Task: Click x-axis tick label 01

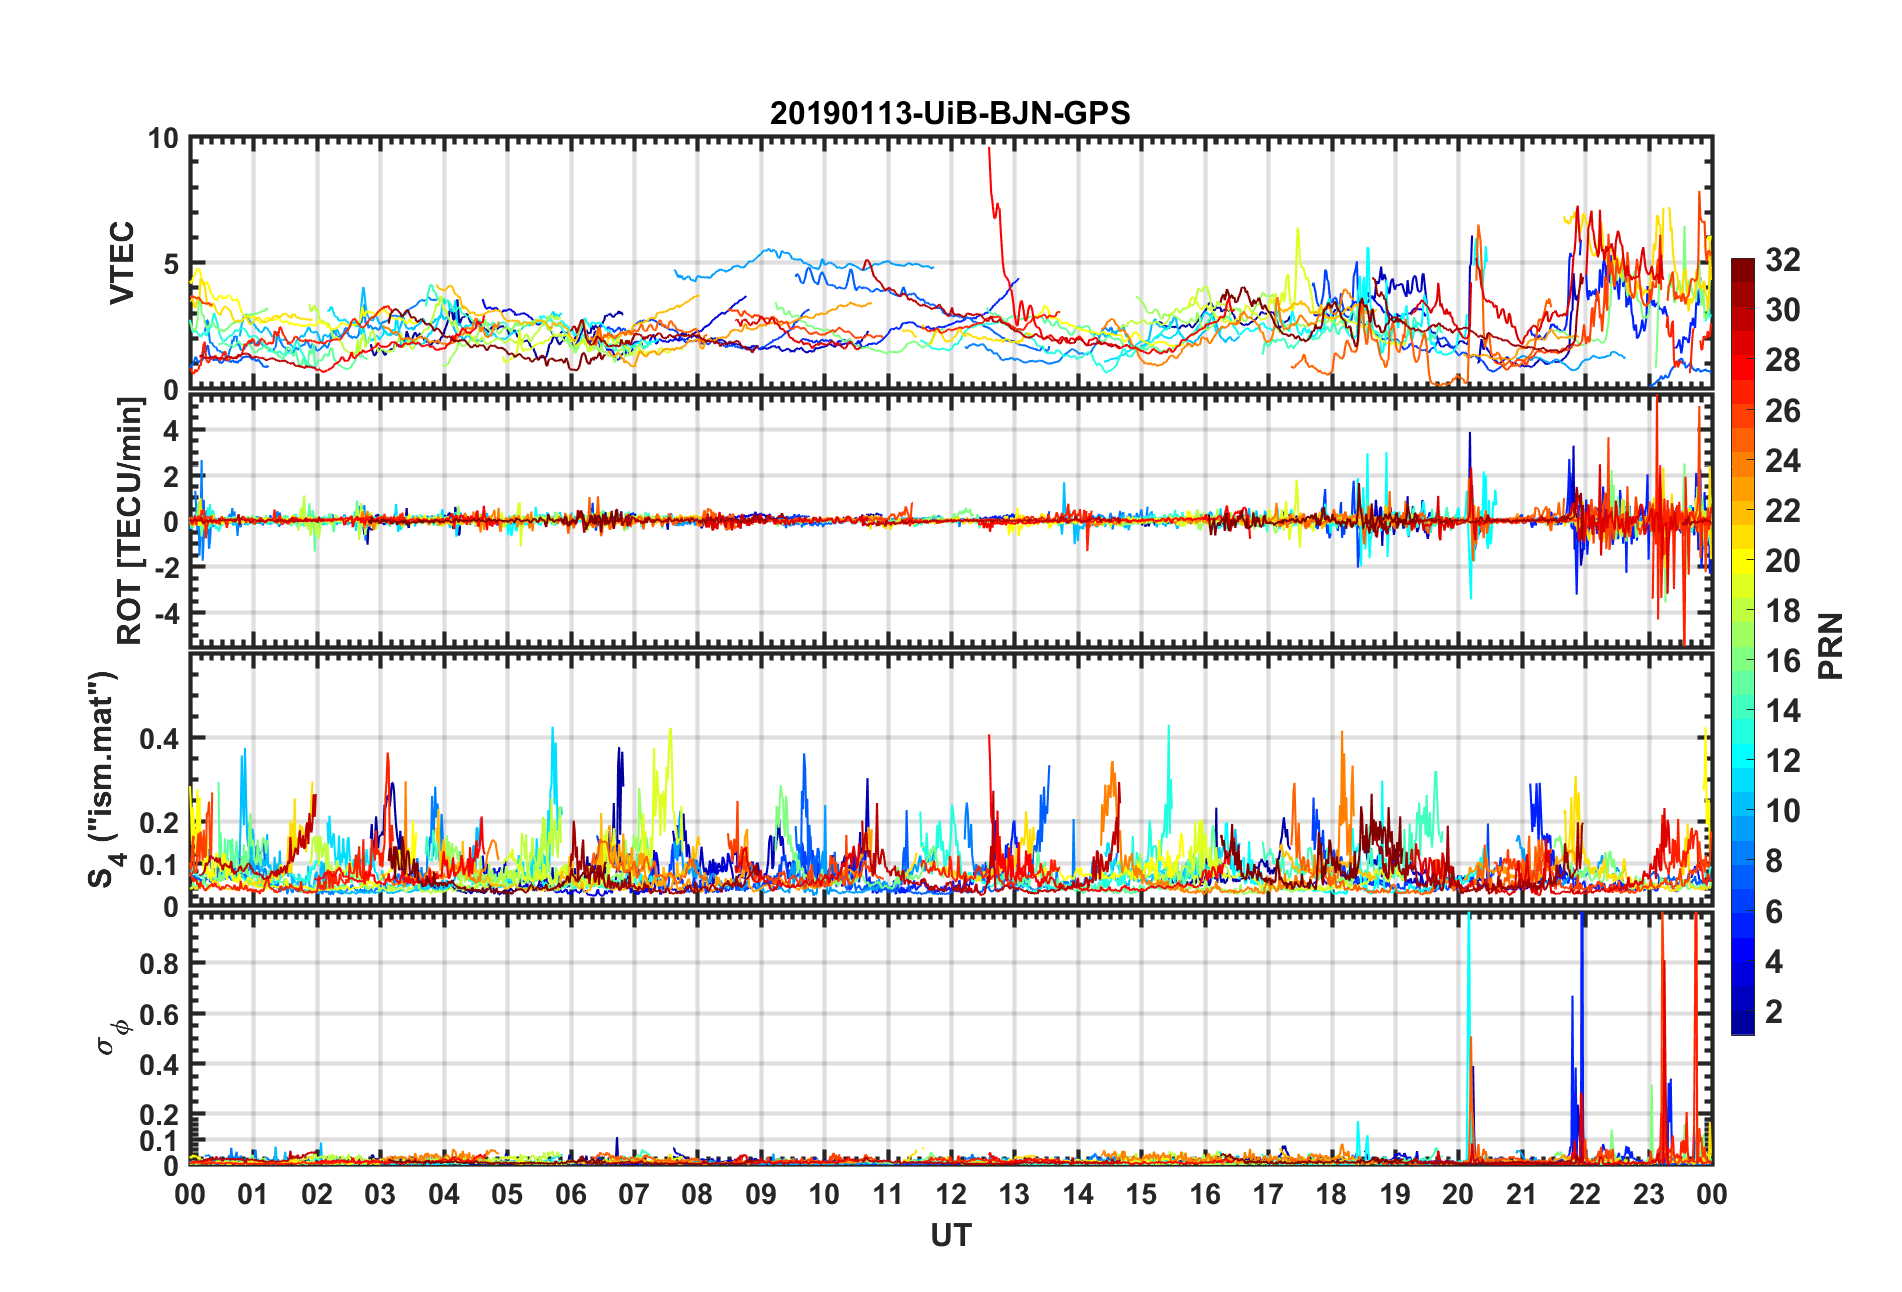Action: coord(253,1194)
